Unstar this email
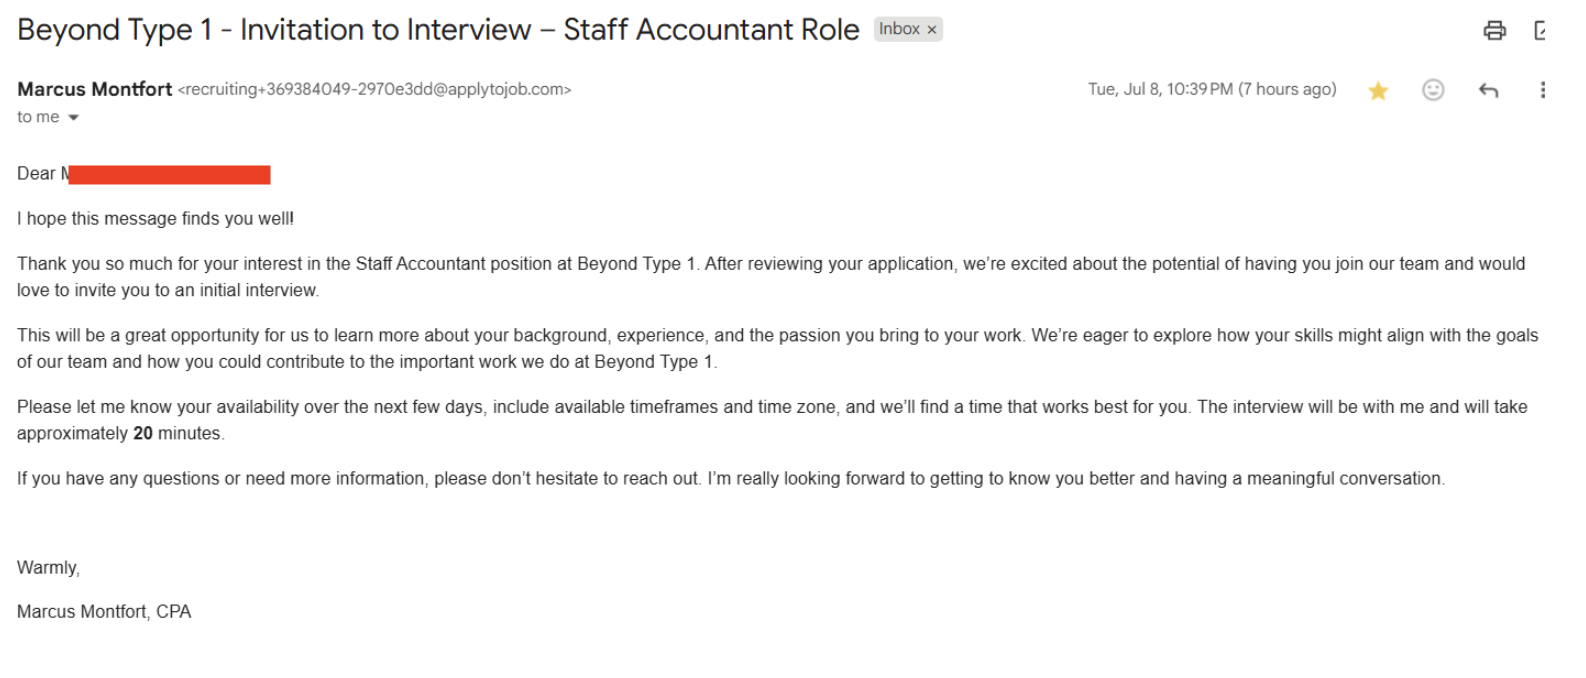The image size is (1586, 678). tap(1377, 89)
